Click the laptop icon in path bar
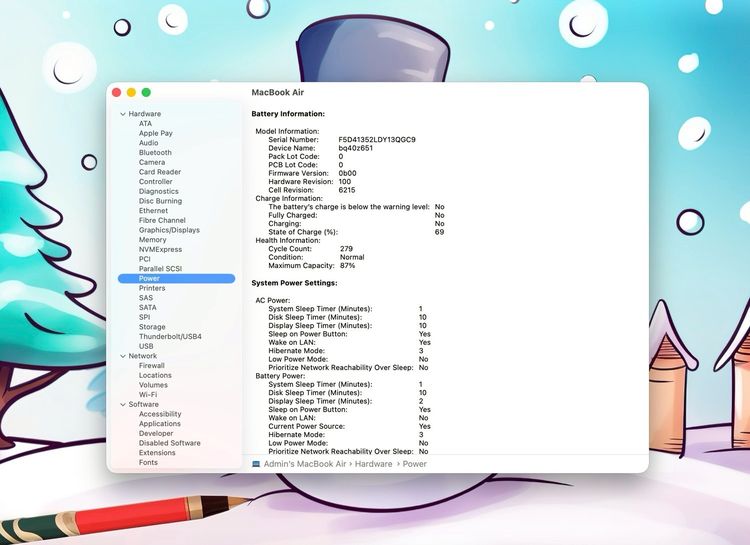The height and width of the screenshot is (545, 750). [256, 464]
